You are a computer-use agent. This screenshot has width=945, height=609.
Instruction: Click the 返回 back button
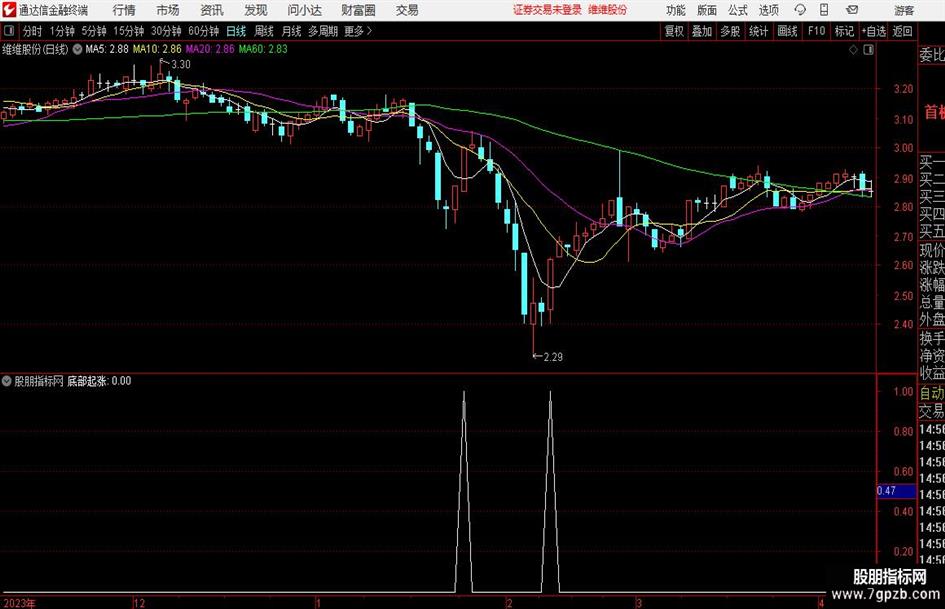pyautogui.click(x=902, y=31)
